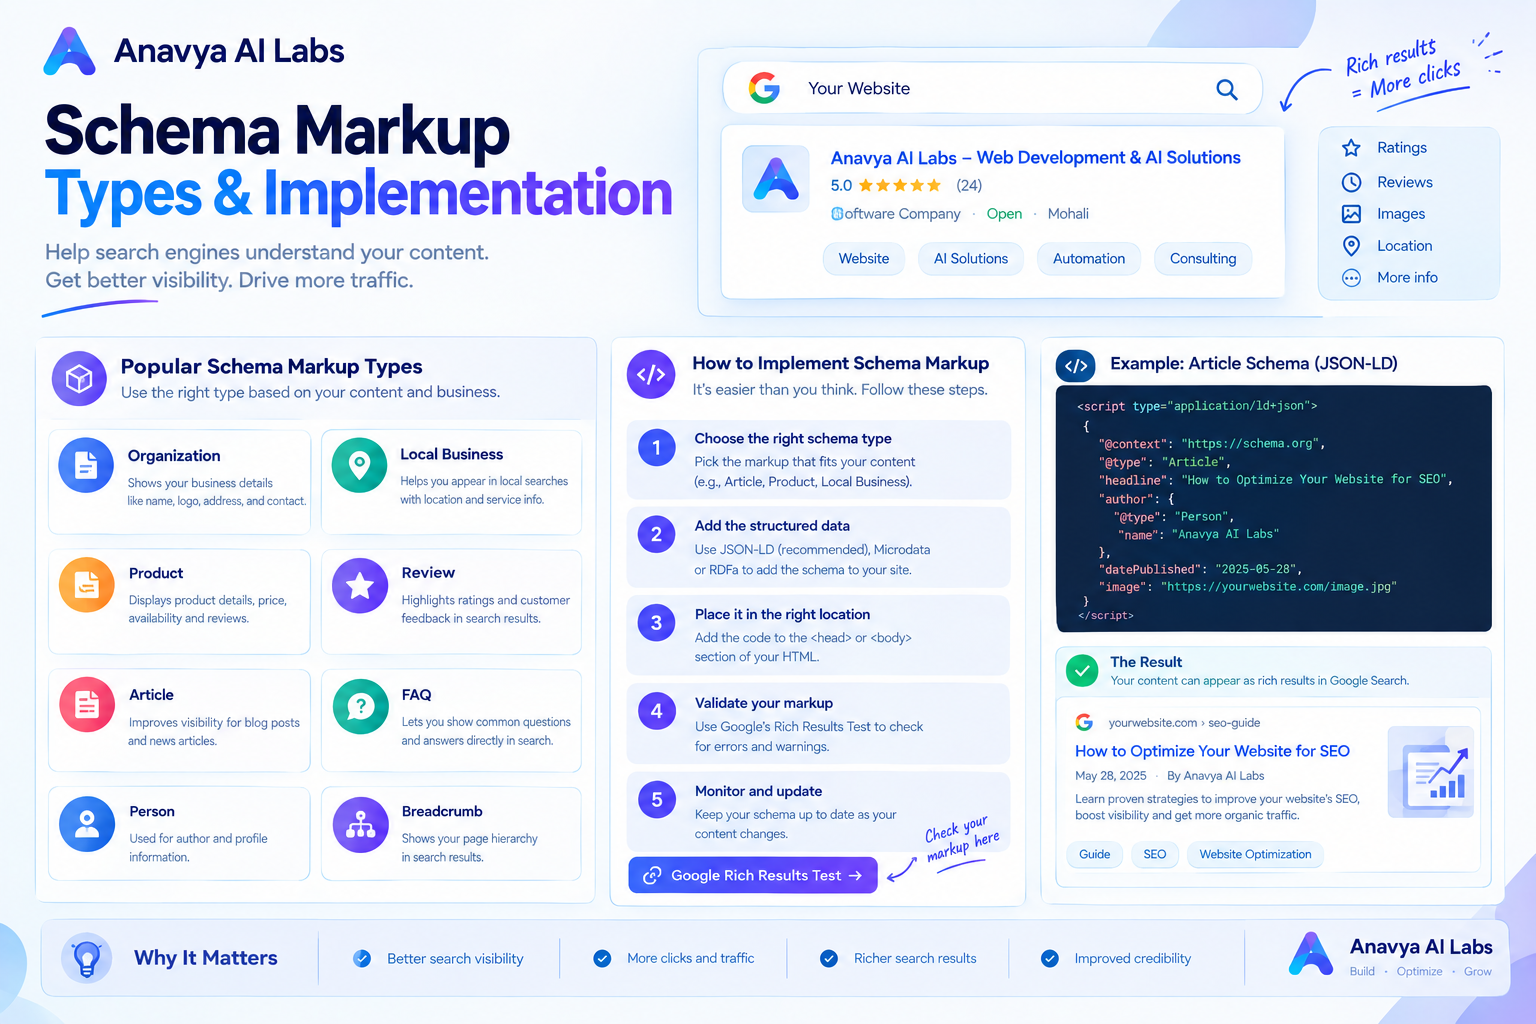Click step 2 number circle

[656, 535]
